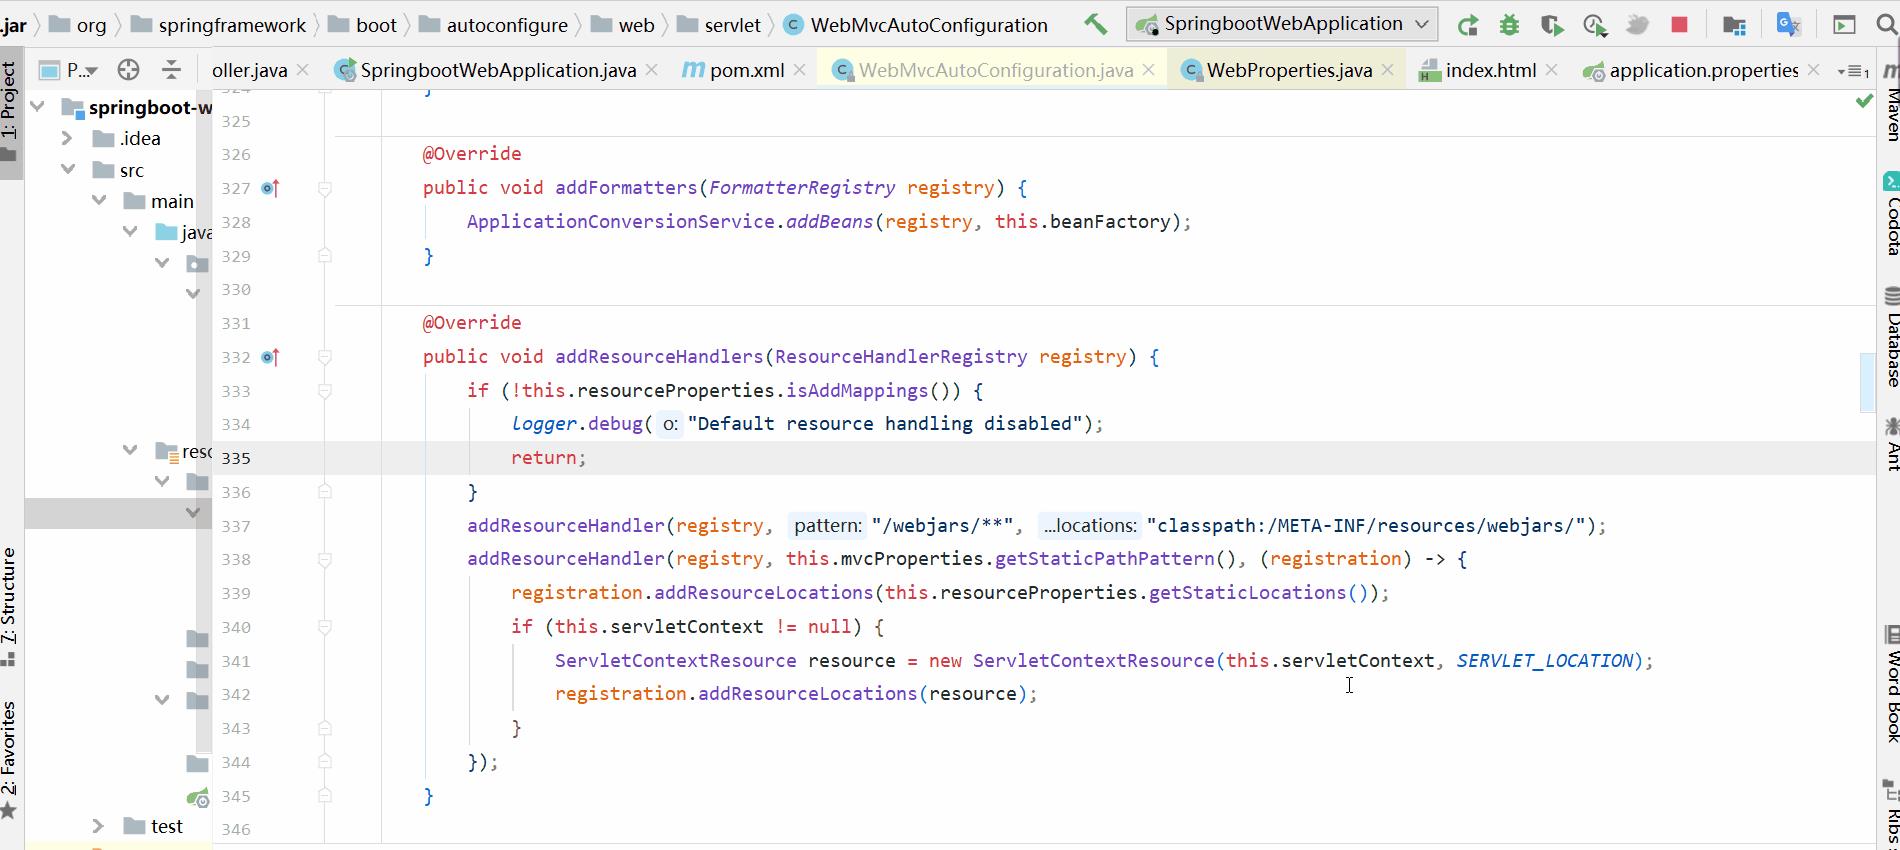
Task: Select the .idea folder in project tree
Action: click(x=127, y=138)
